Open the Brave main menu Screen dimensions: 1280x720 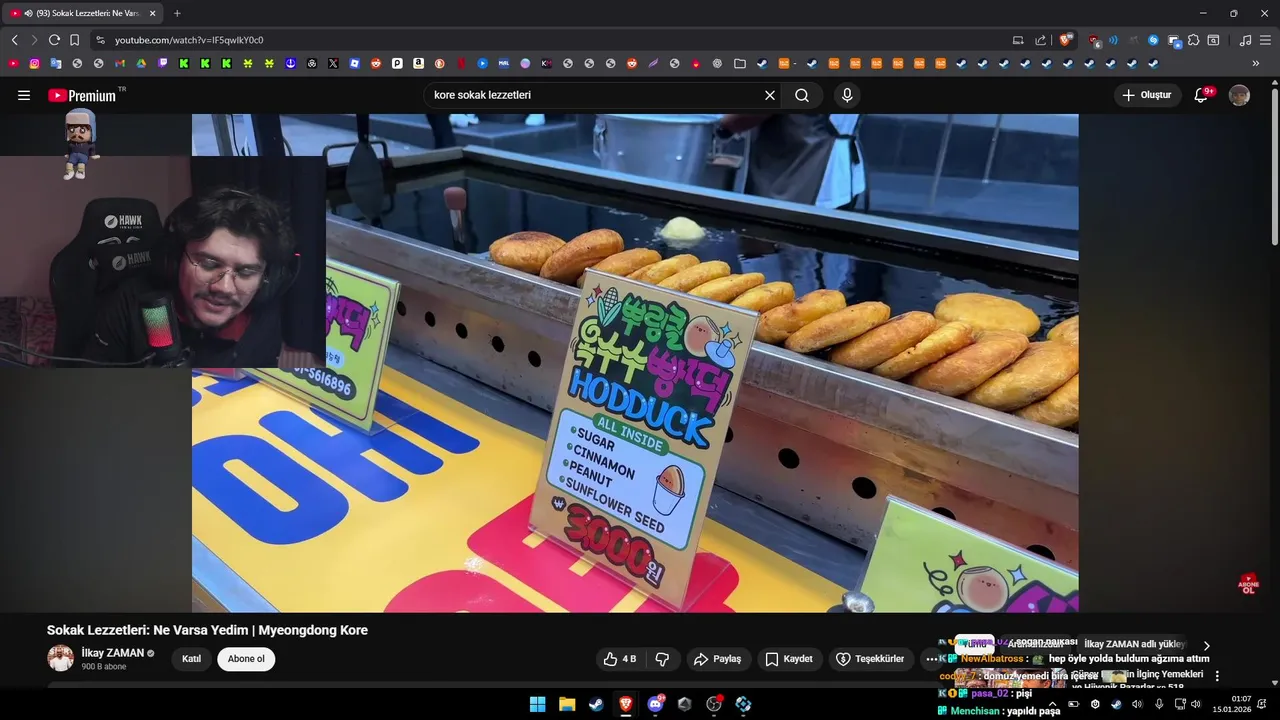pos(1265,40)
